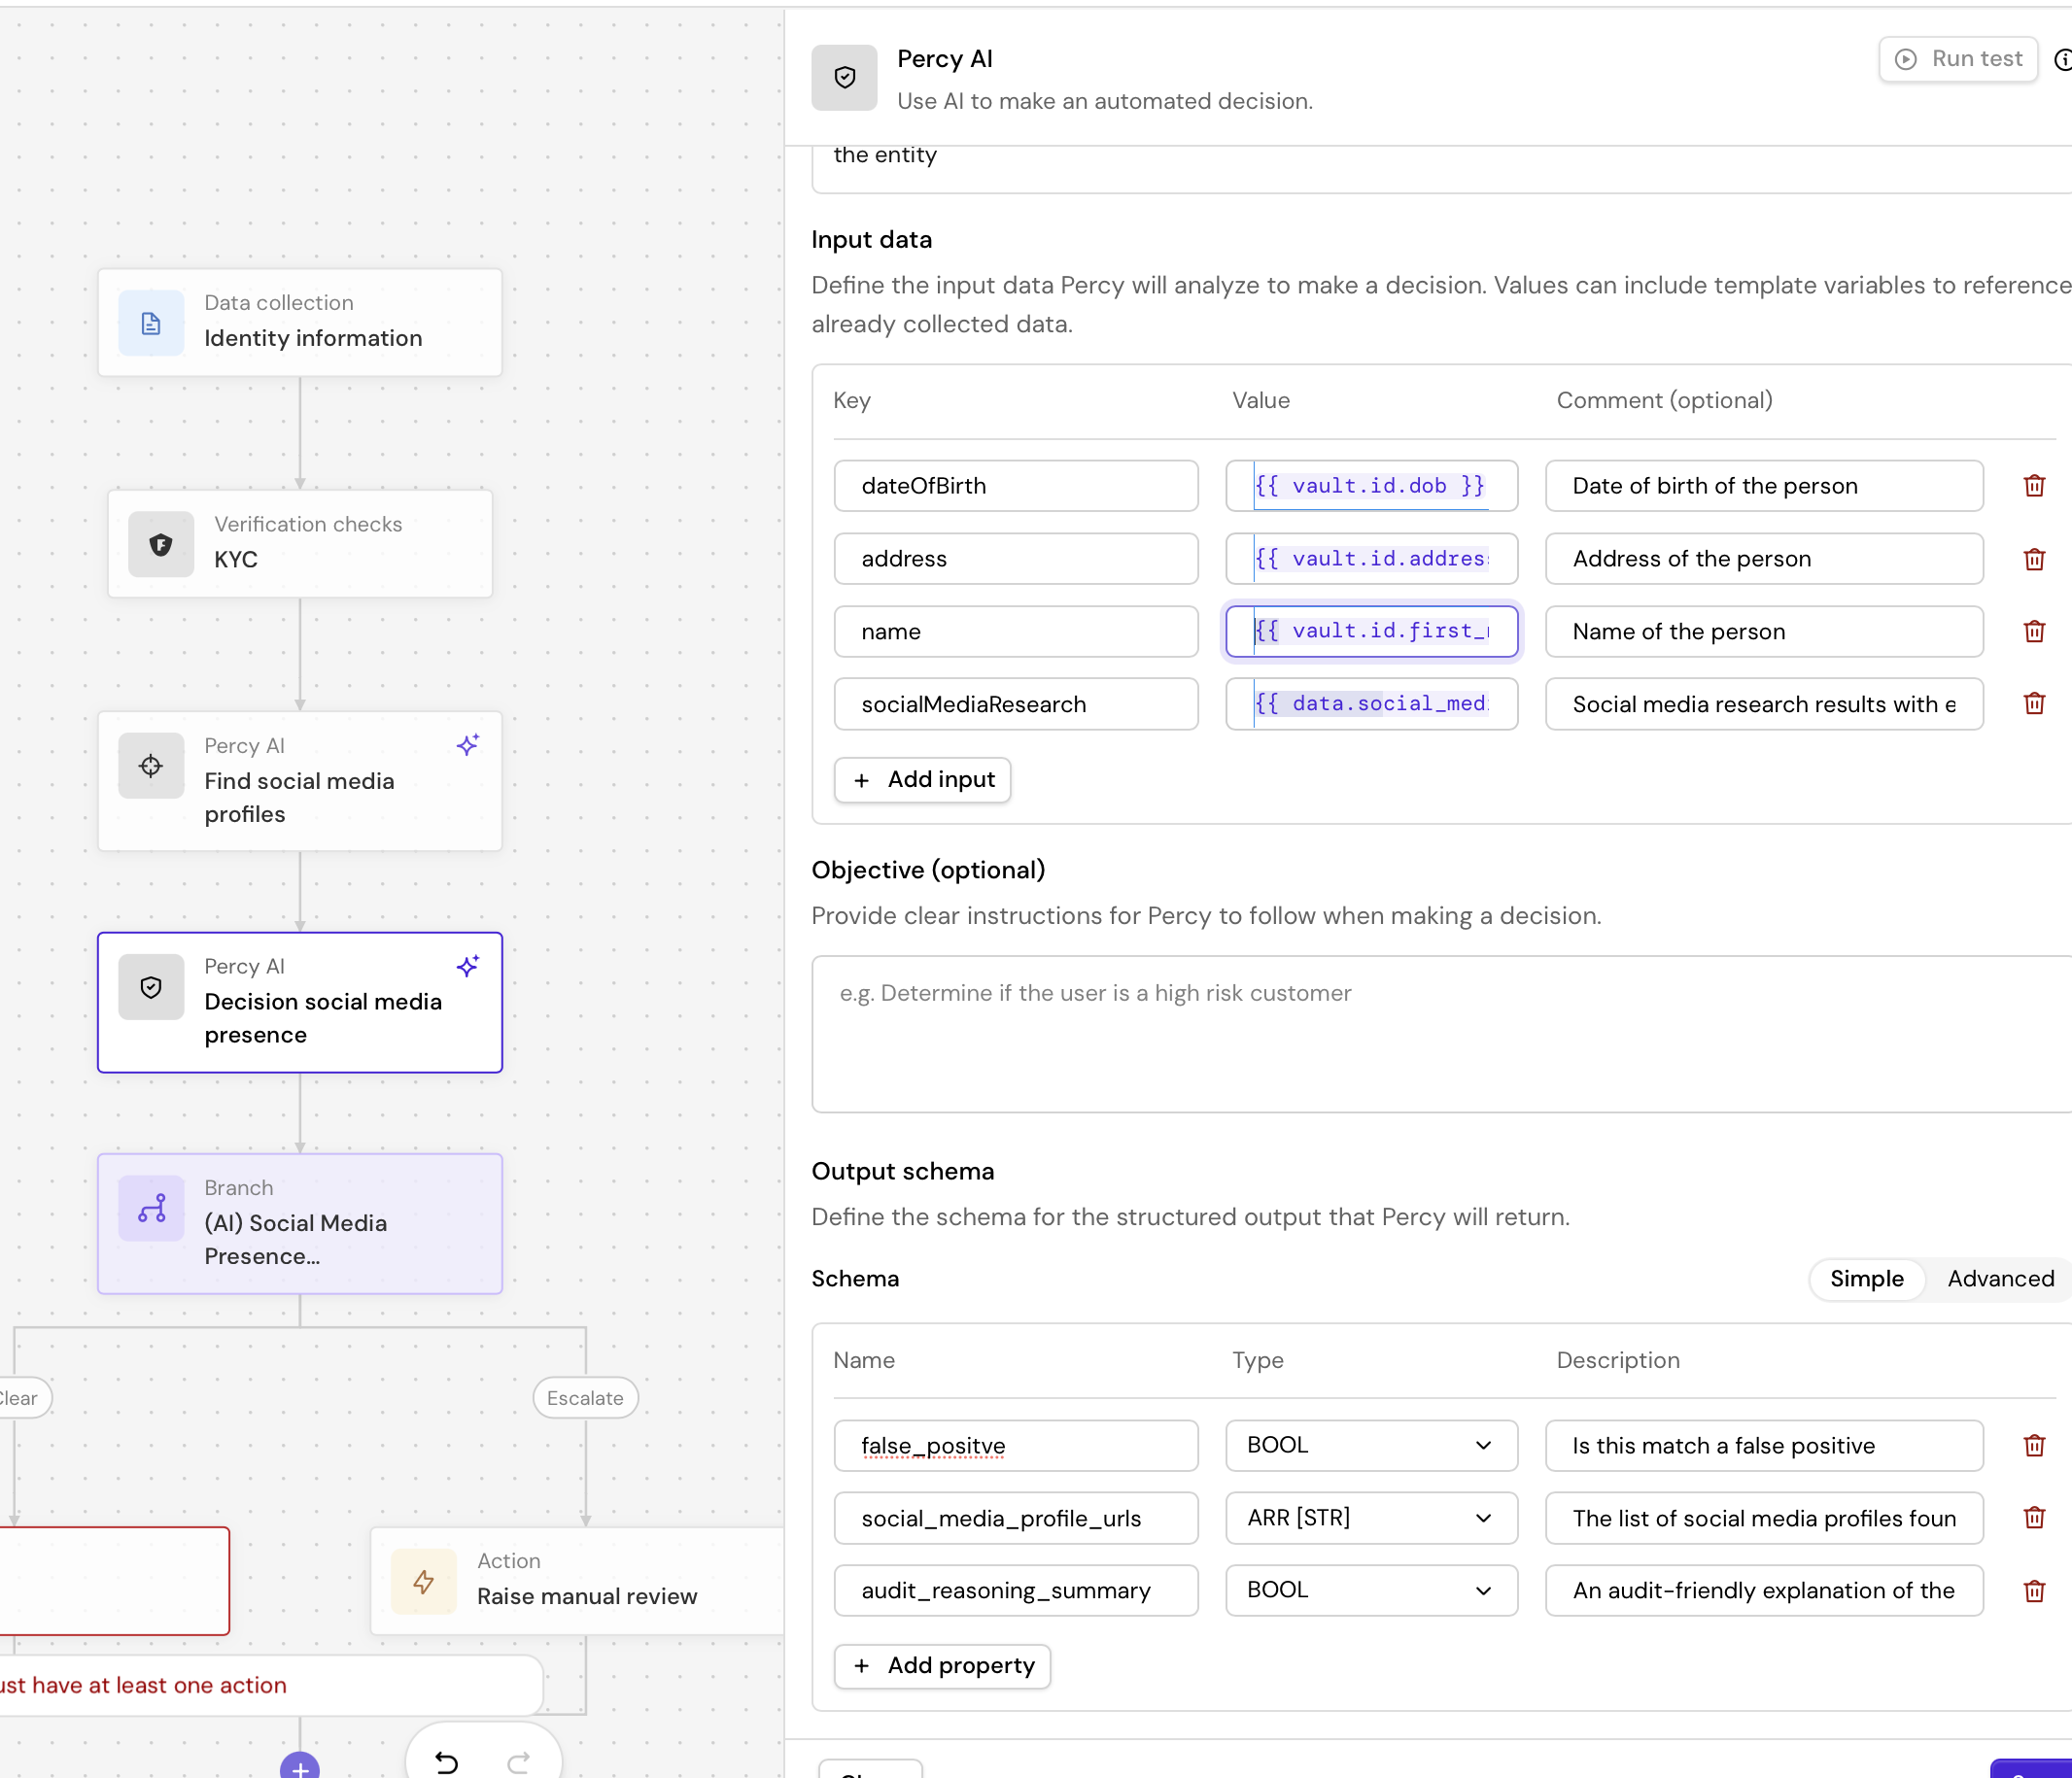Click the redo arrow icon
This screenshot has width=2072, height=1778.
coord(518,1762)
